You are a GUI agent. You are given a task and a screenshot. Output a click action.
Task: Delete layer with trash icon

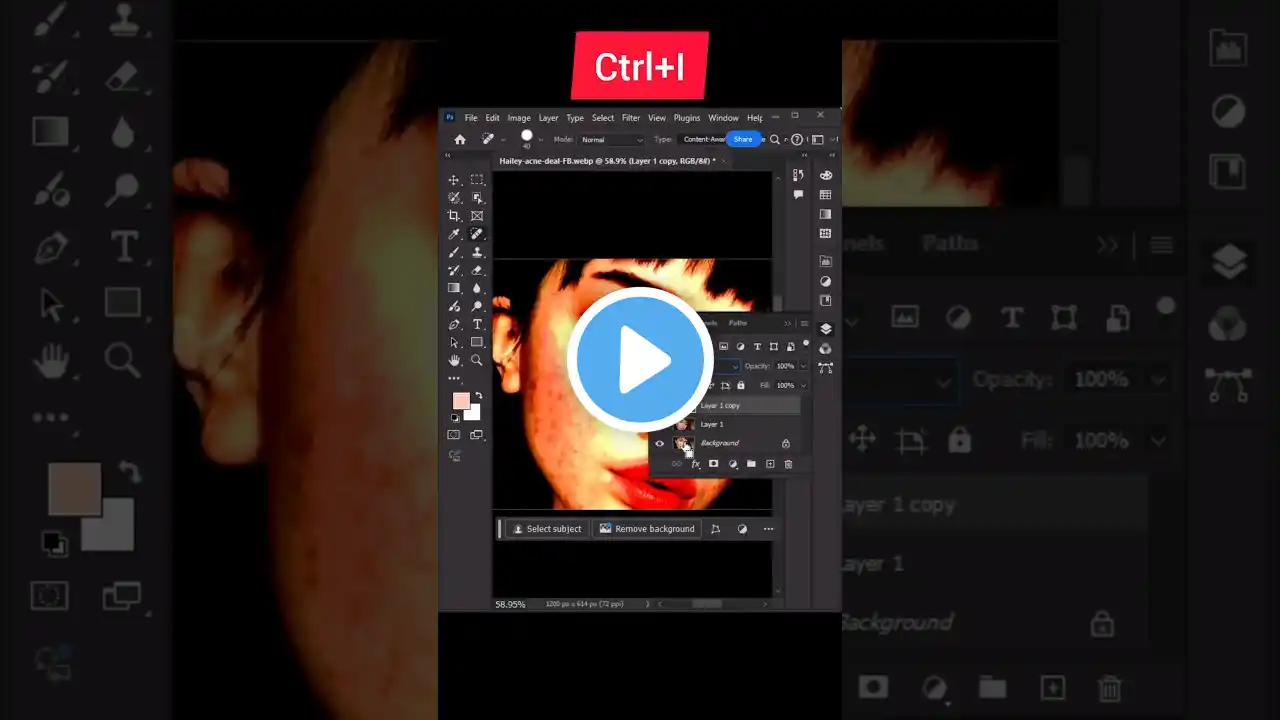pyautogui.click(x=788, y=464)
